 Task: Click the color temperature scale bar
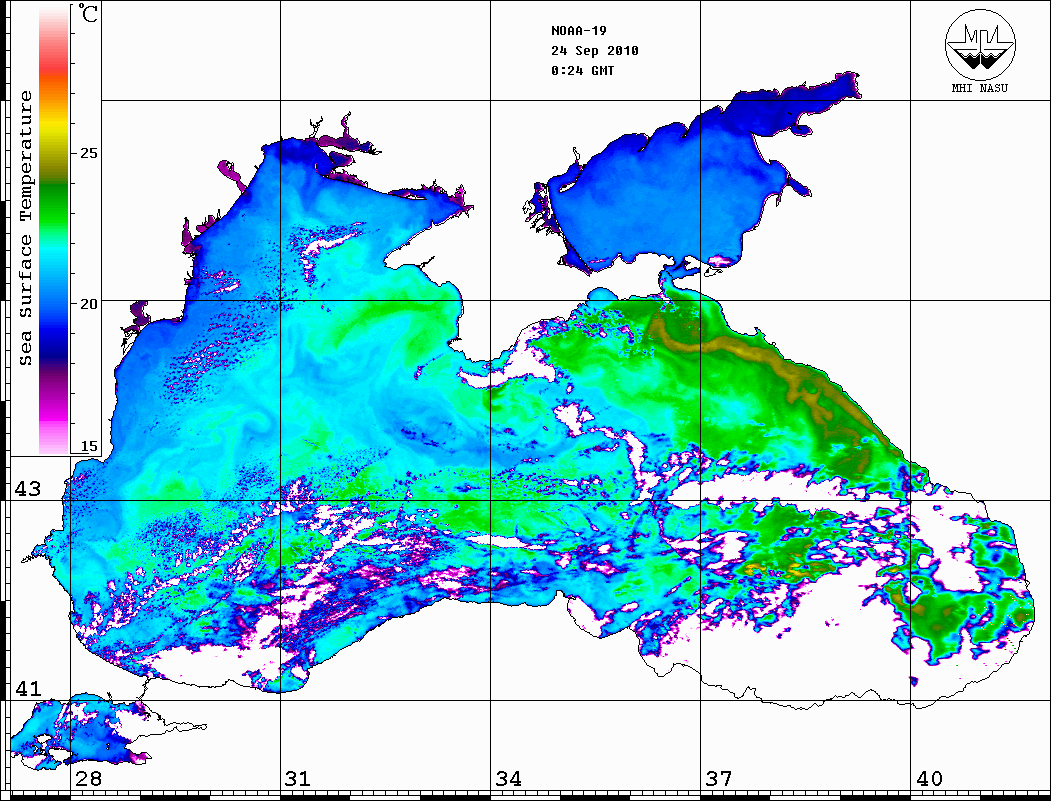(54, 230)
